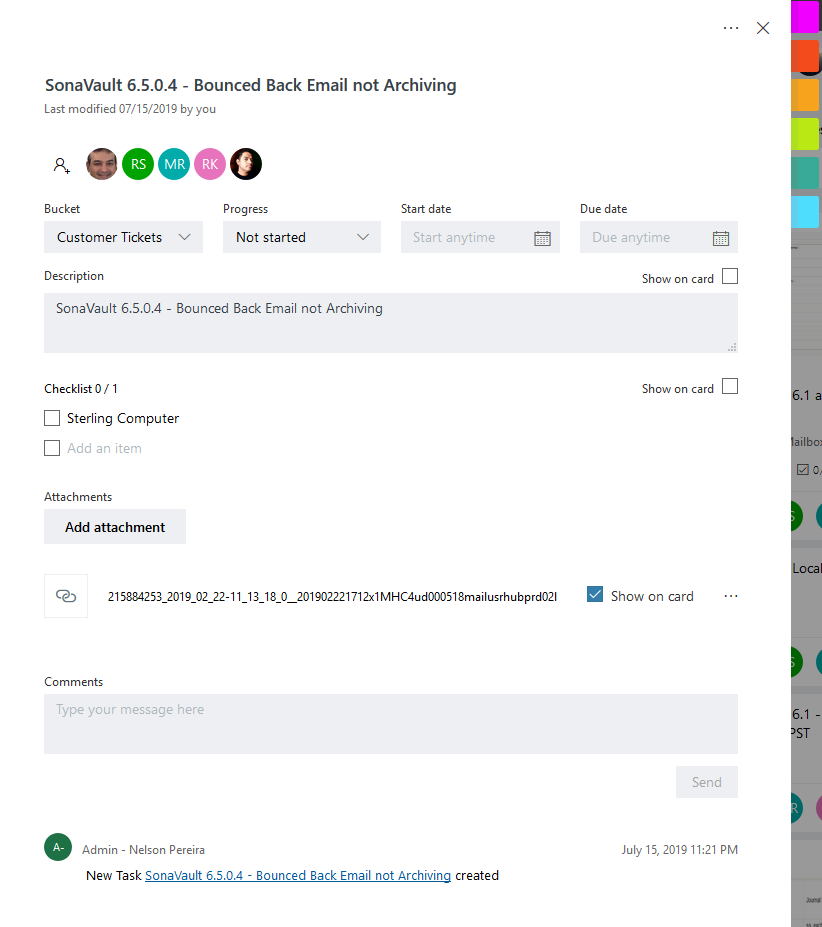Viewport: 822px width, 927px height.
Task: Open the Due date calendar picker
Action: (721, 237)
